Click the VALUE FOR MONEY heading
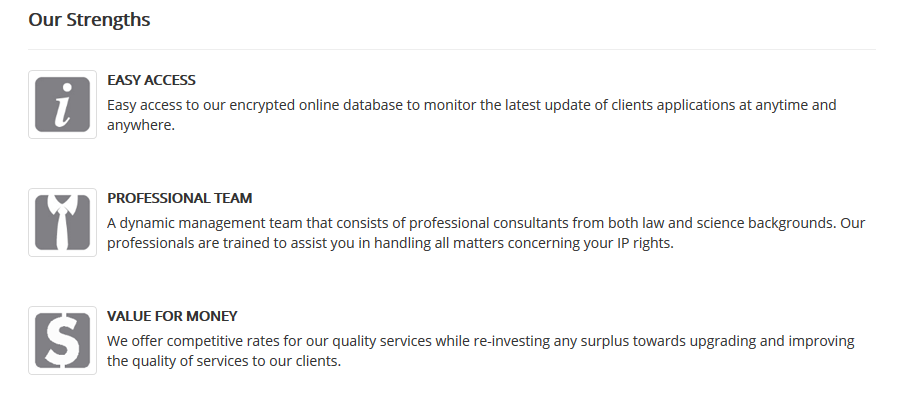Screen dimensions: 902x401 pos(172,316)
